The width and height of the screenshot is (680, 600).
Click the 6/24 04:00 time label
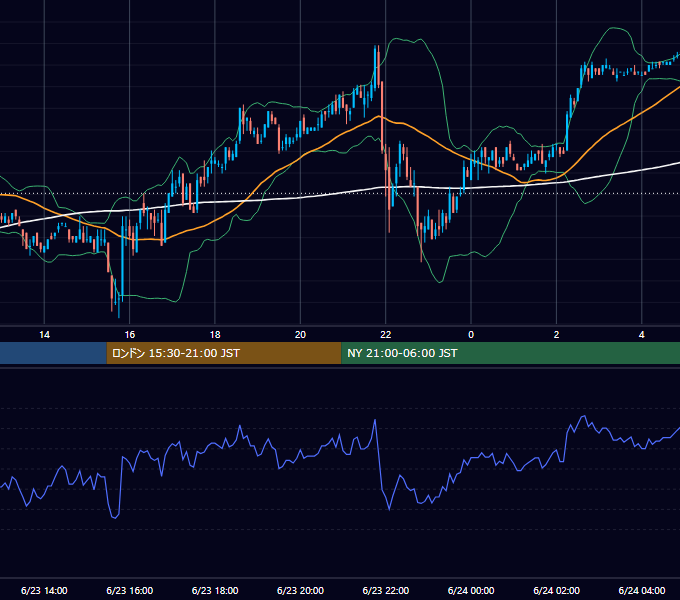pyautogui.click(x=642, y=590)
